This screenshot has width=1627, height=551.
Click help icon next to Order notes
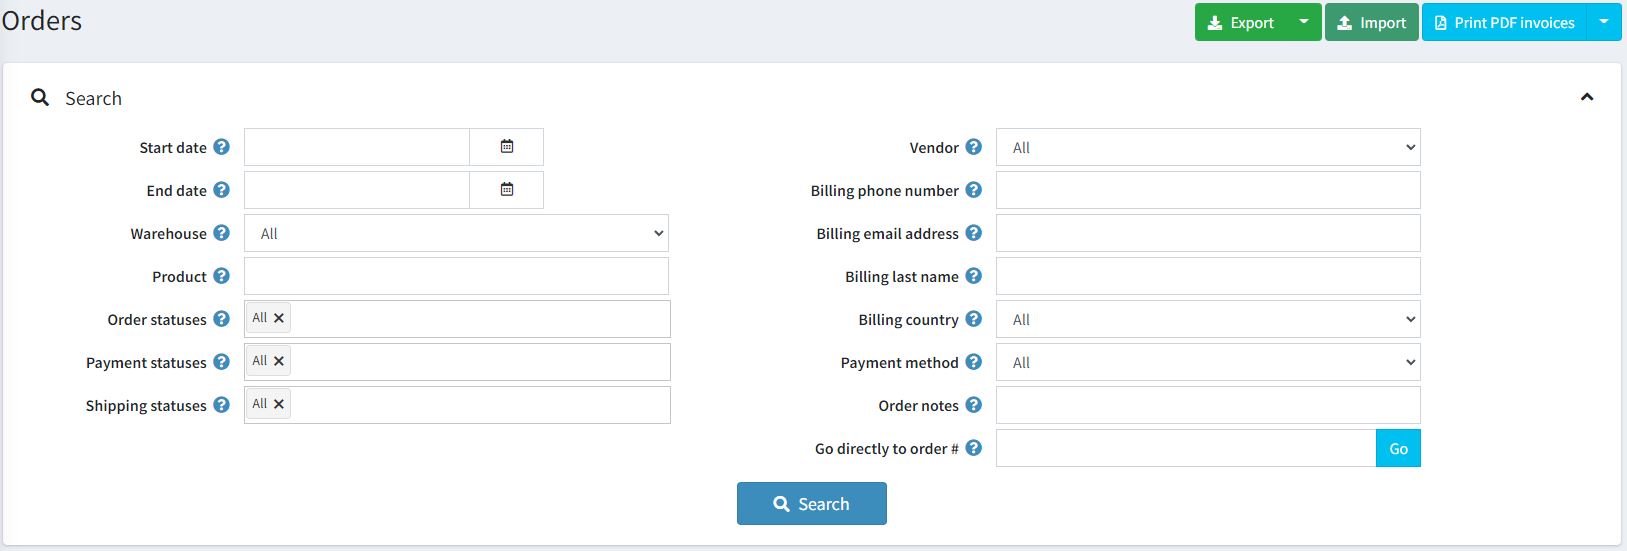pos(974,405)
